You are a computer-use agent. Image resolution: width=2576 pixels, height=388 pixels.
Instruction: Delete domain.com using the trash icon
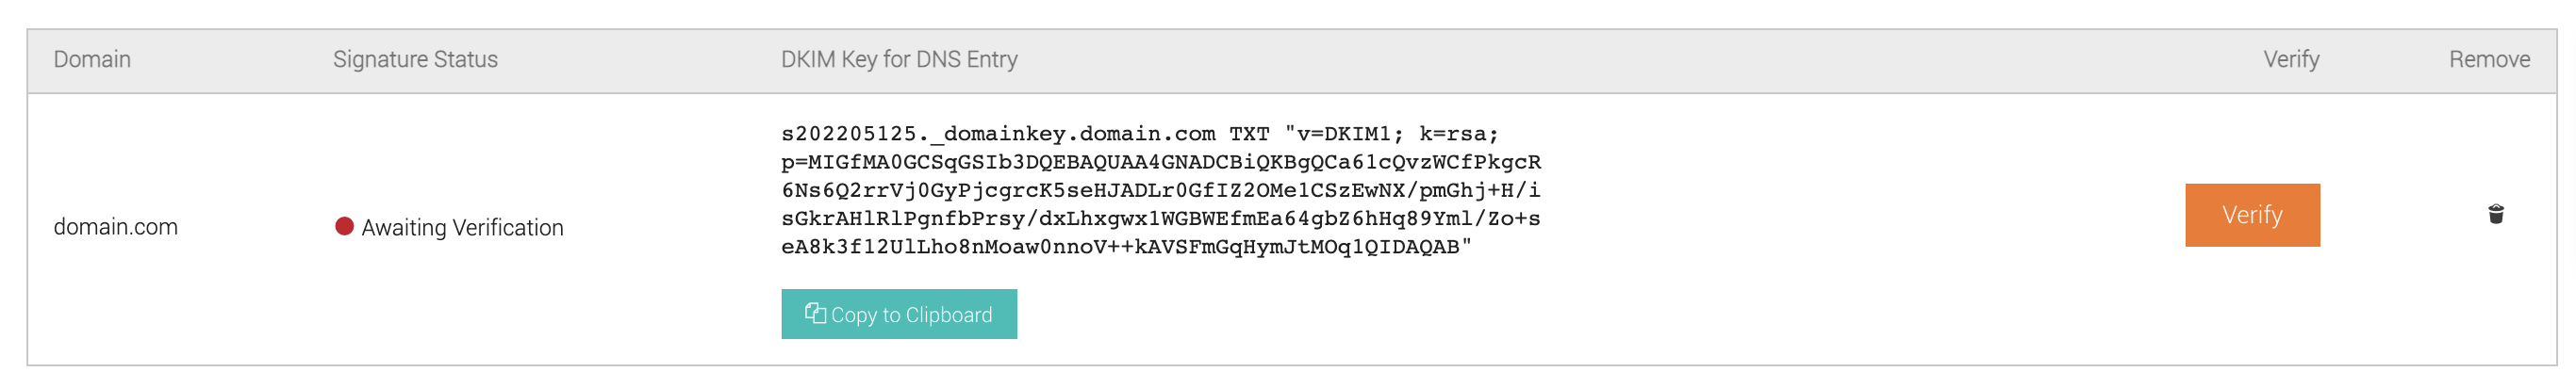(2495, 214)
